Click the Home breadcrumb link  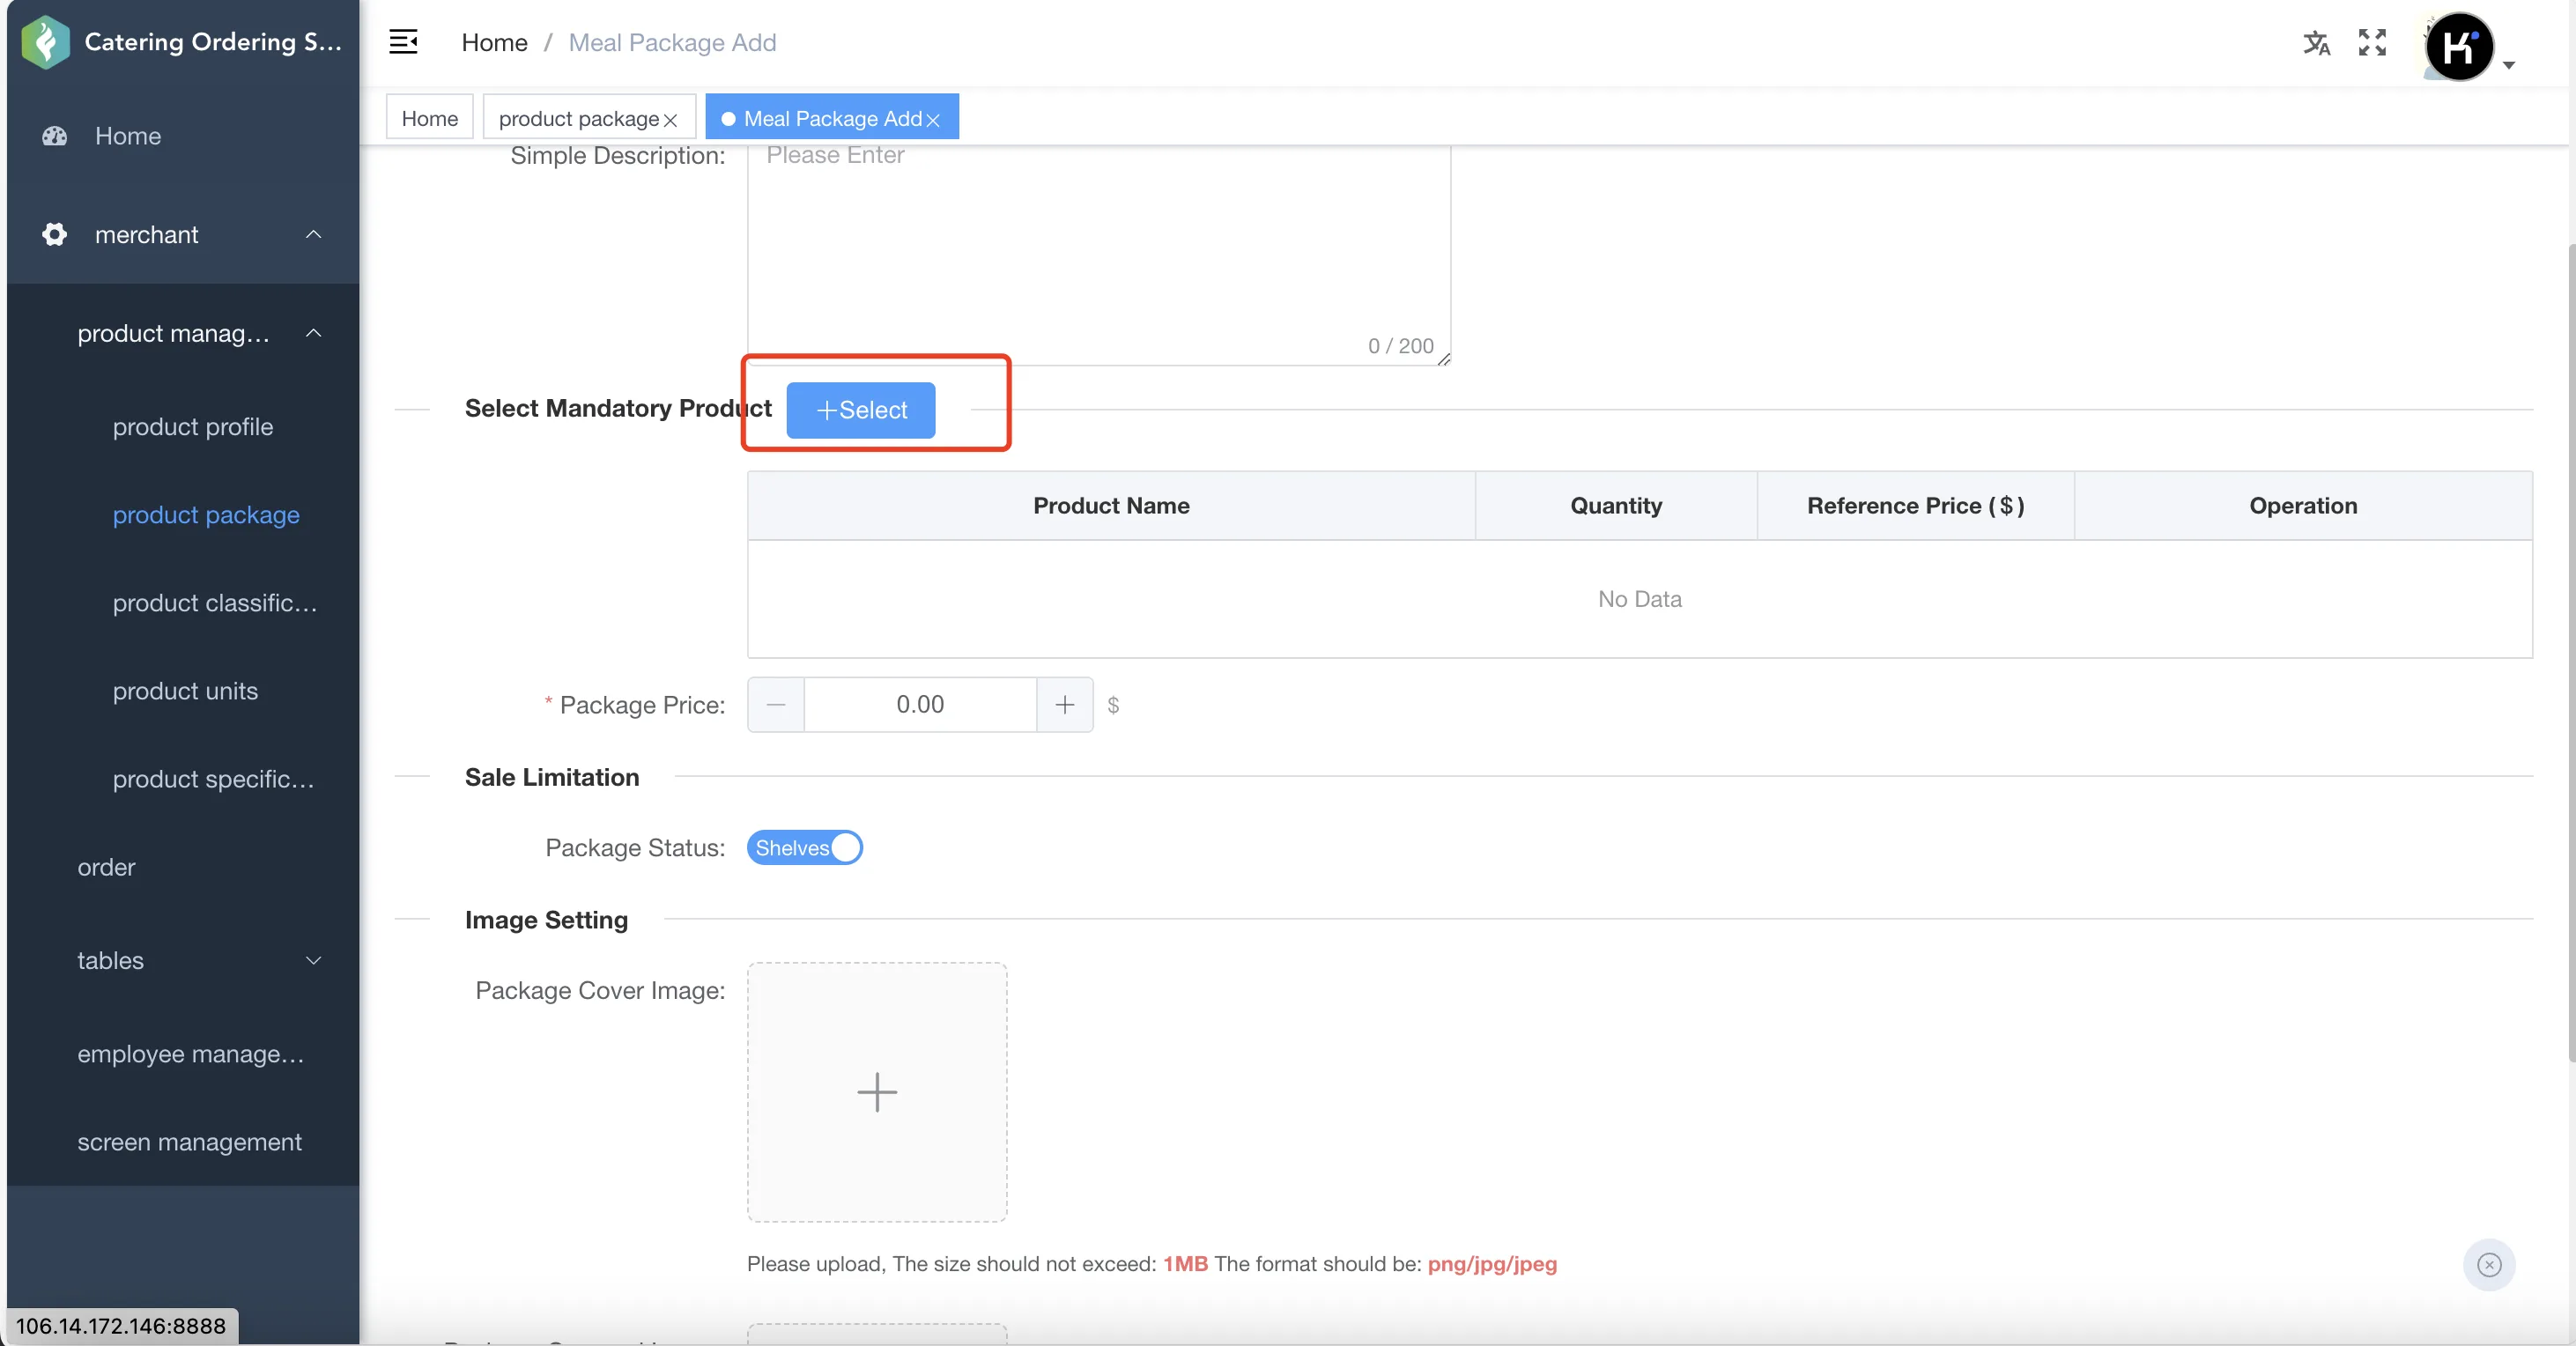[x=494, y=42]
